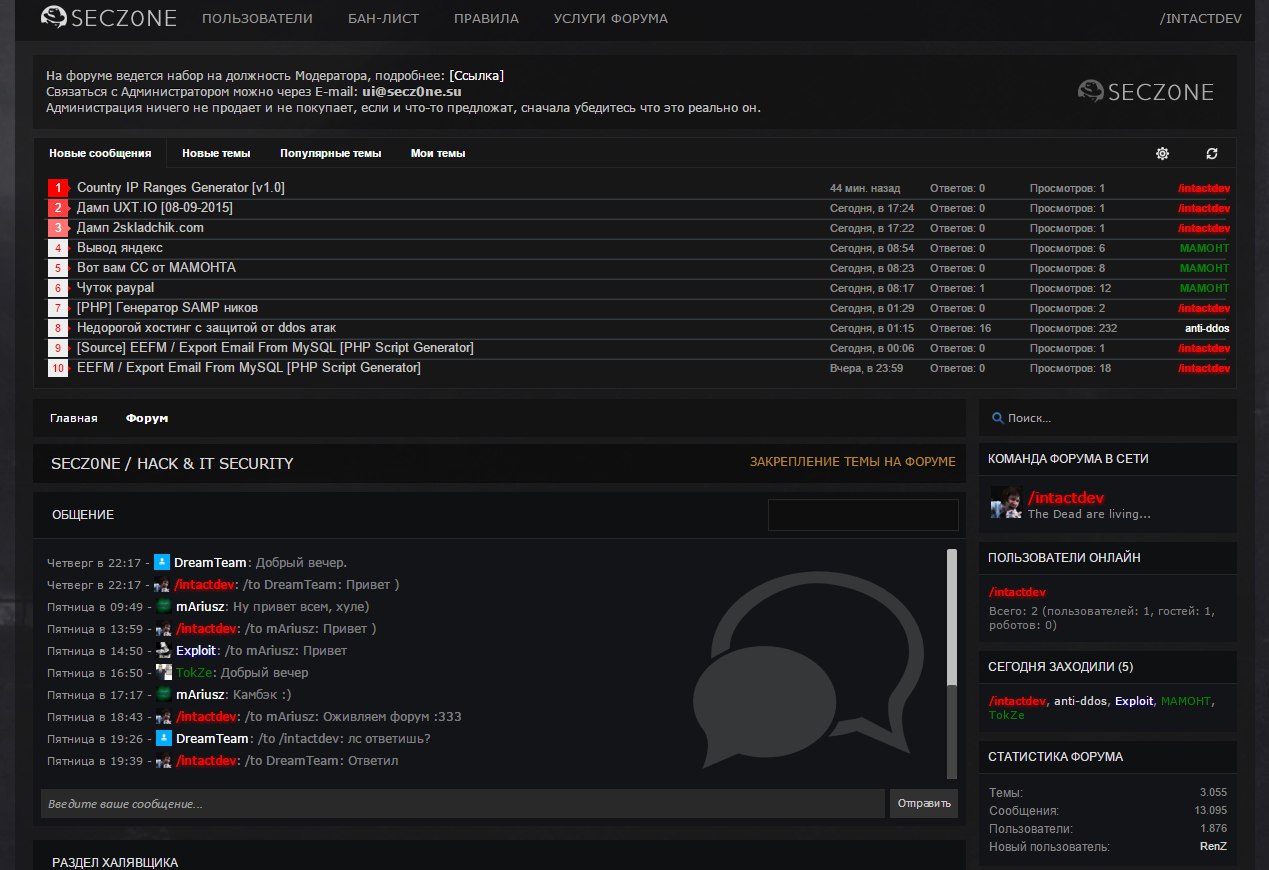This screenshot has height=870, width=1269.
Task: Click /intactdev's avatar in the forum team panel
Action: tap(1005, 503)
